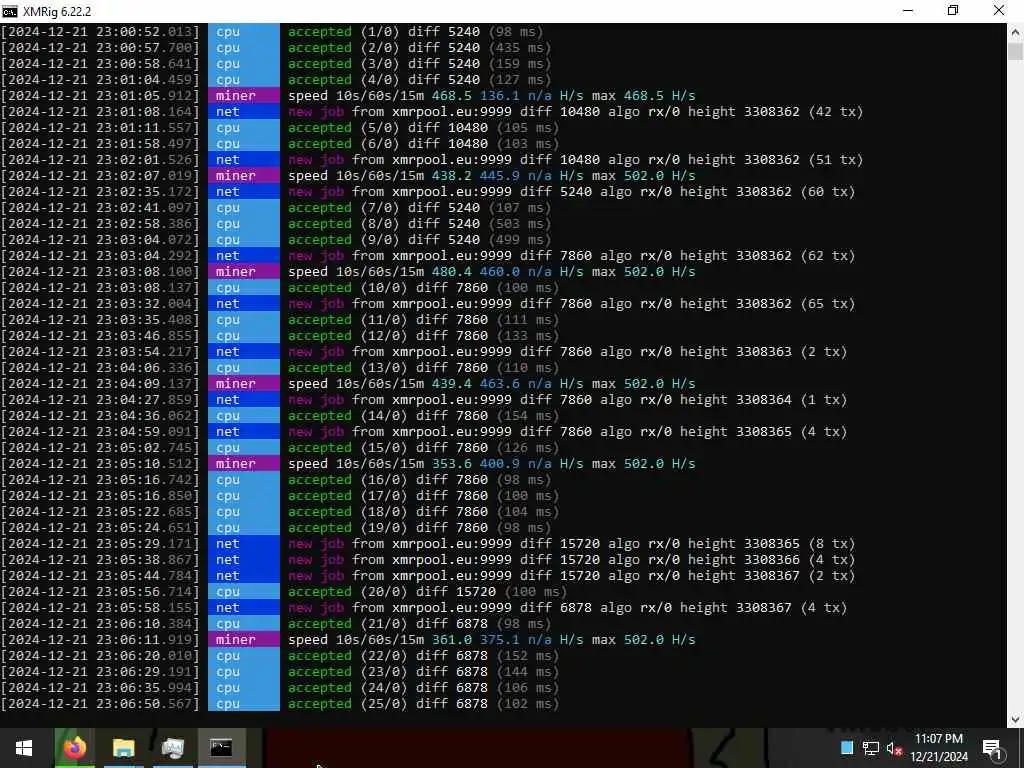Click the miner speed 480.4 line
The height and width of the screenshot is (768, 1024).
click(349, 272)
